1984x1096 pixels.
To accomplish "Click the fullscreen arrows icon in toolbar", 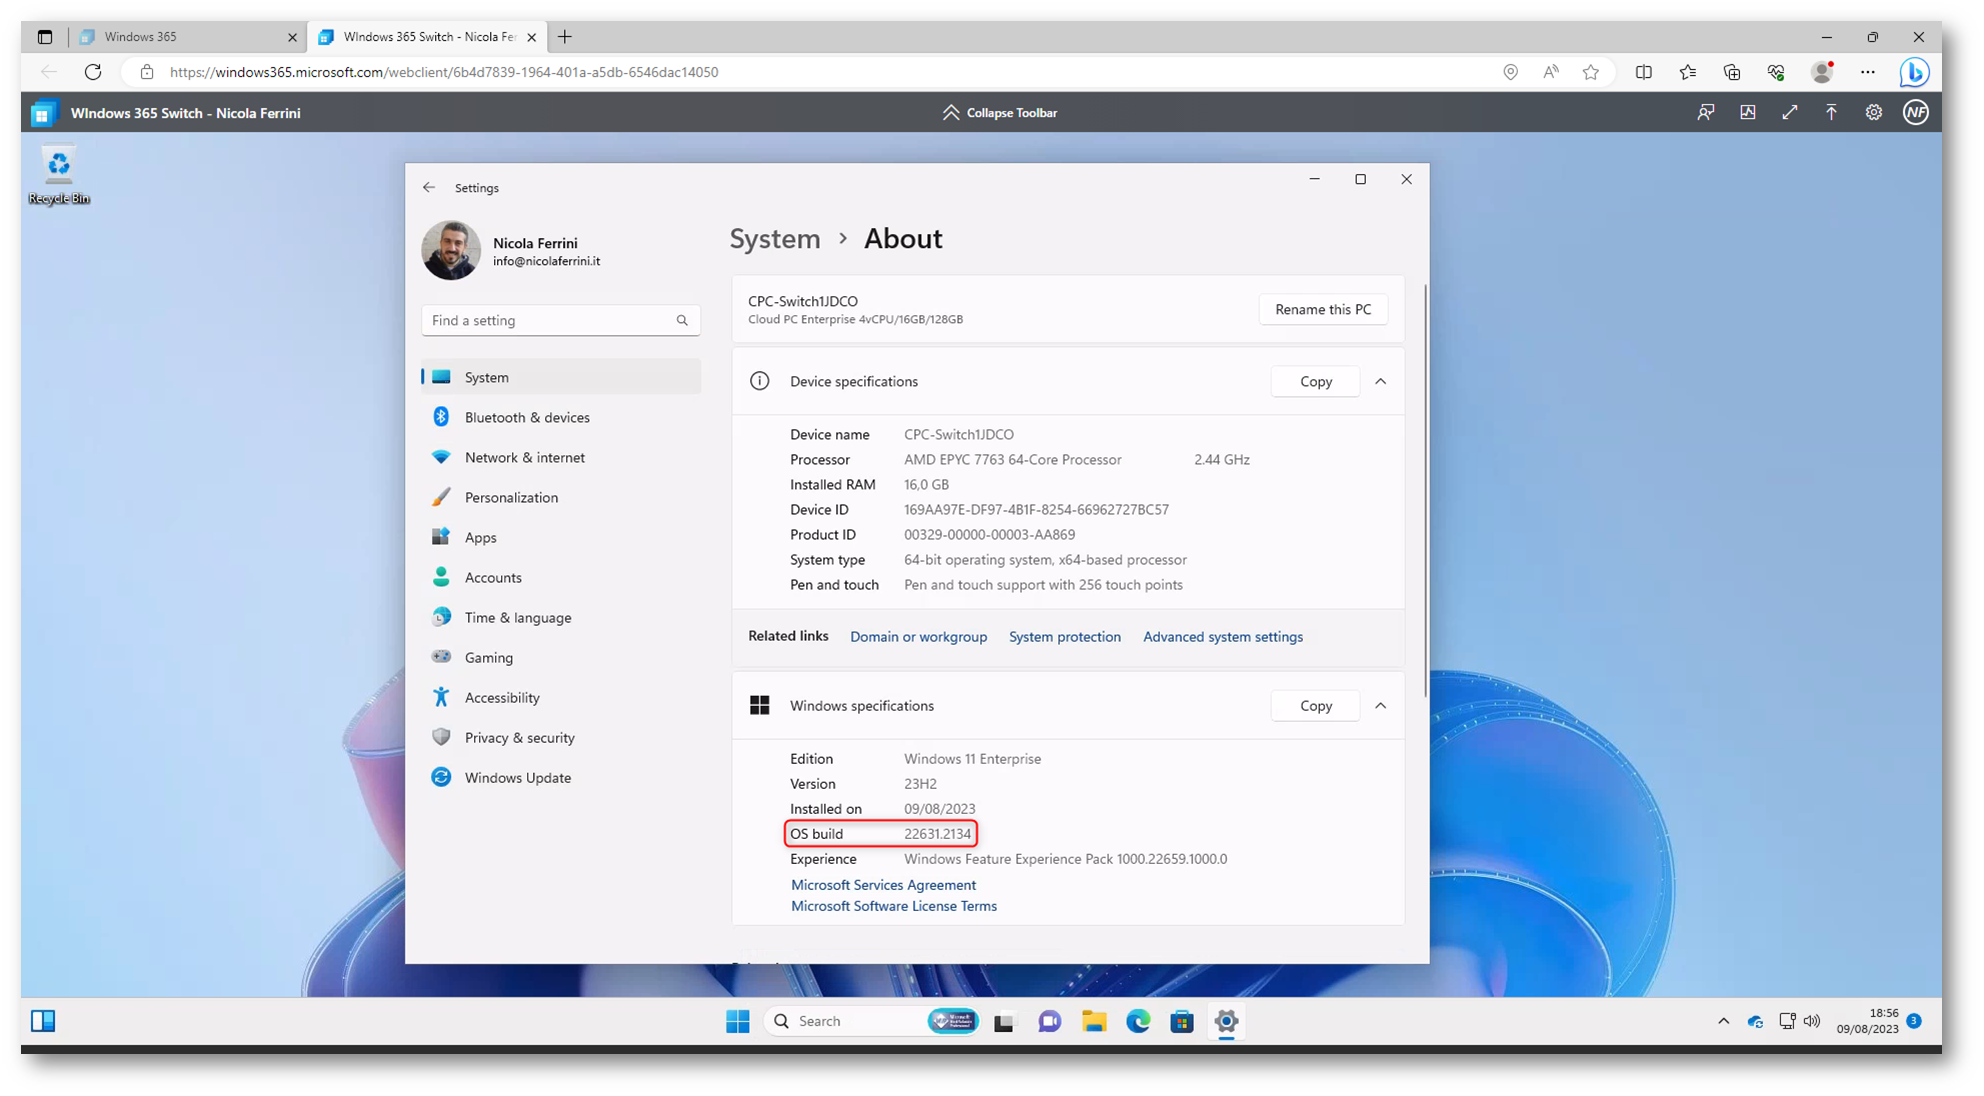I will [x=1789, y=113].
